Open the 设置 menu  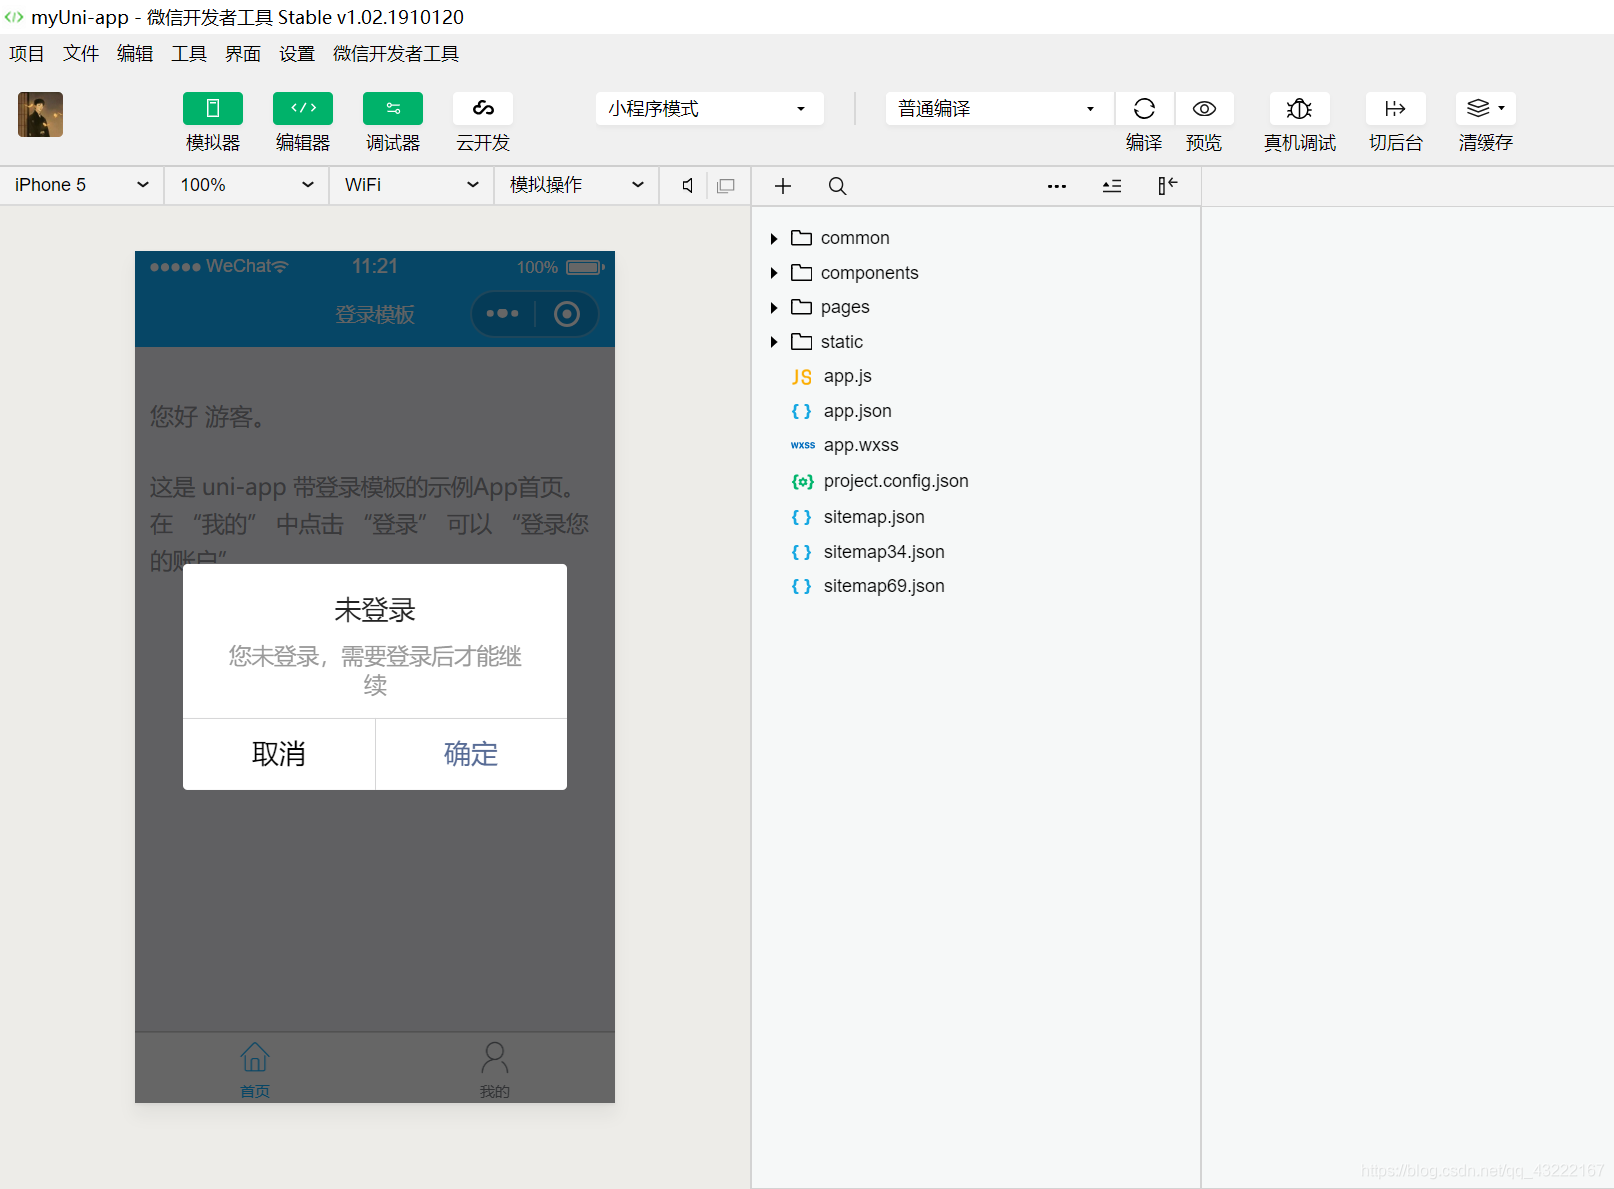(297, 54)
